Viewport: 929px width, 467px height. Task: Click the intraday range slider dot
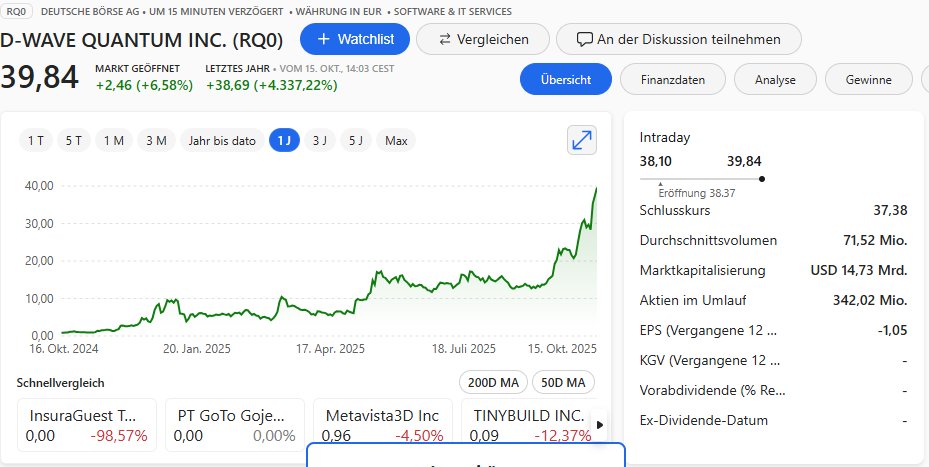[761, 178]
